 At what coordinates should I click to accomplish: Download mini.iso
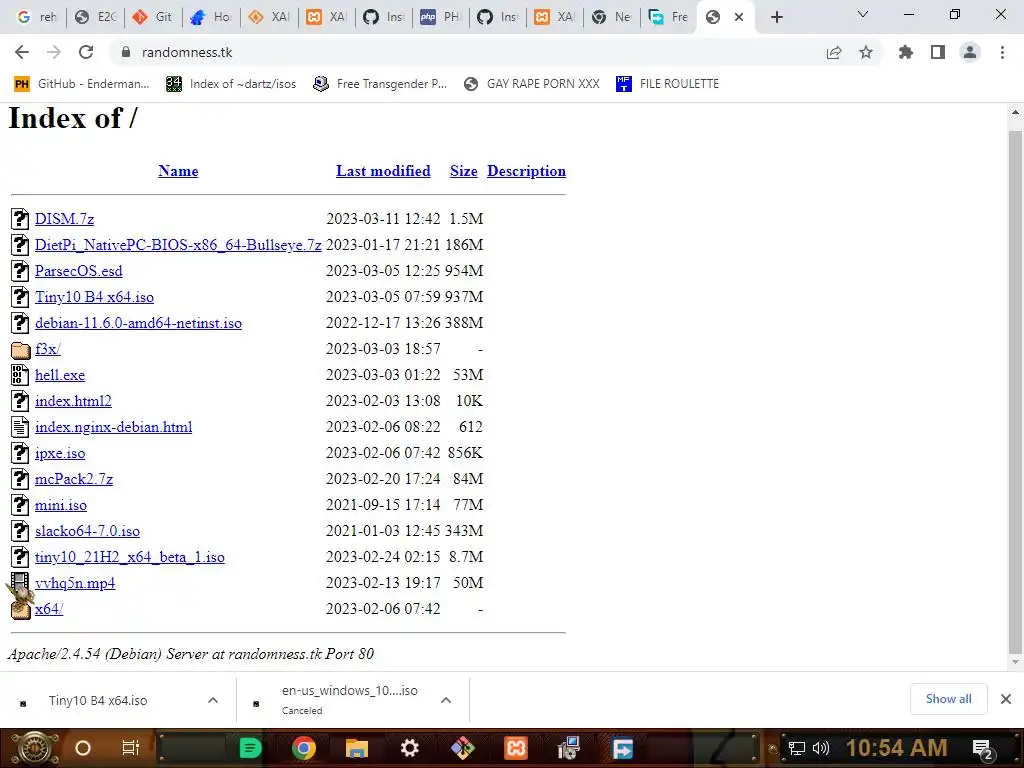(x=61, y=505)
